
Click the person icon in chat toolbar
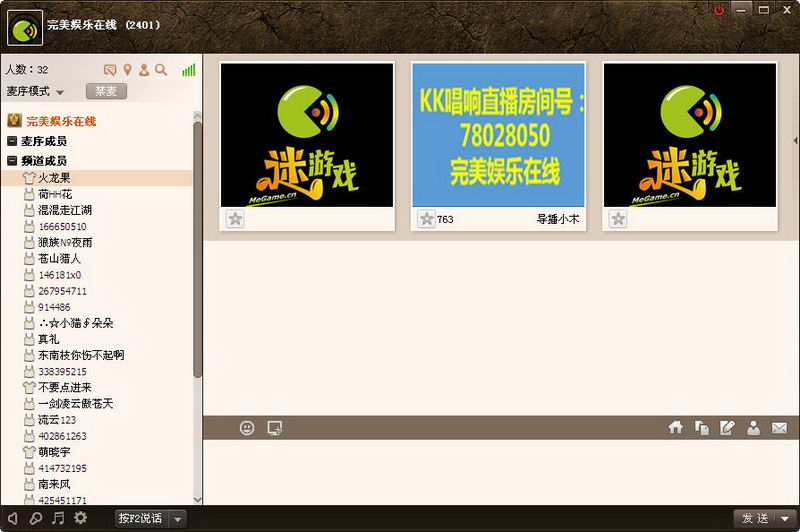[753, 427]
